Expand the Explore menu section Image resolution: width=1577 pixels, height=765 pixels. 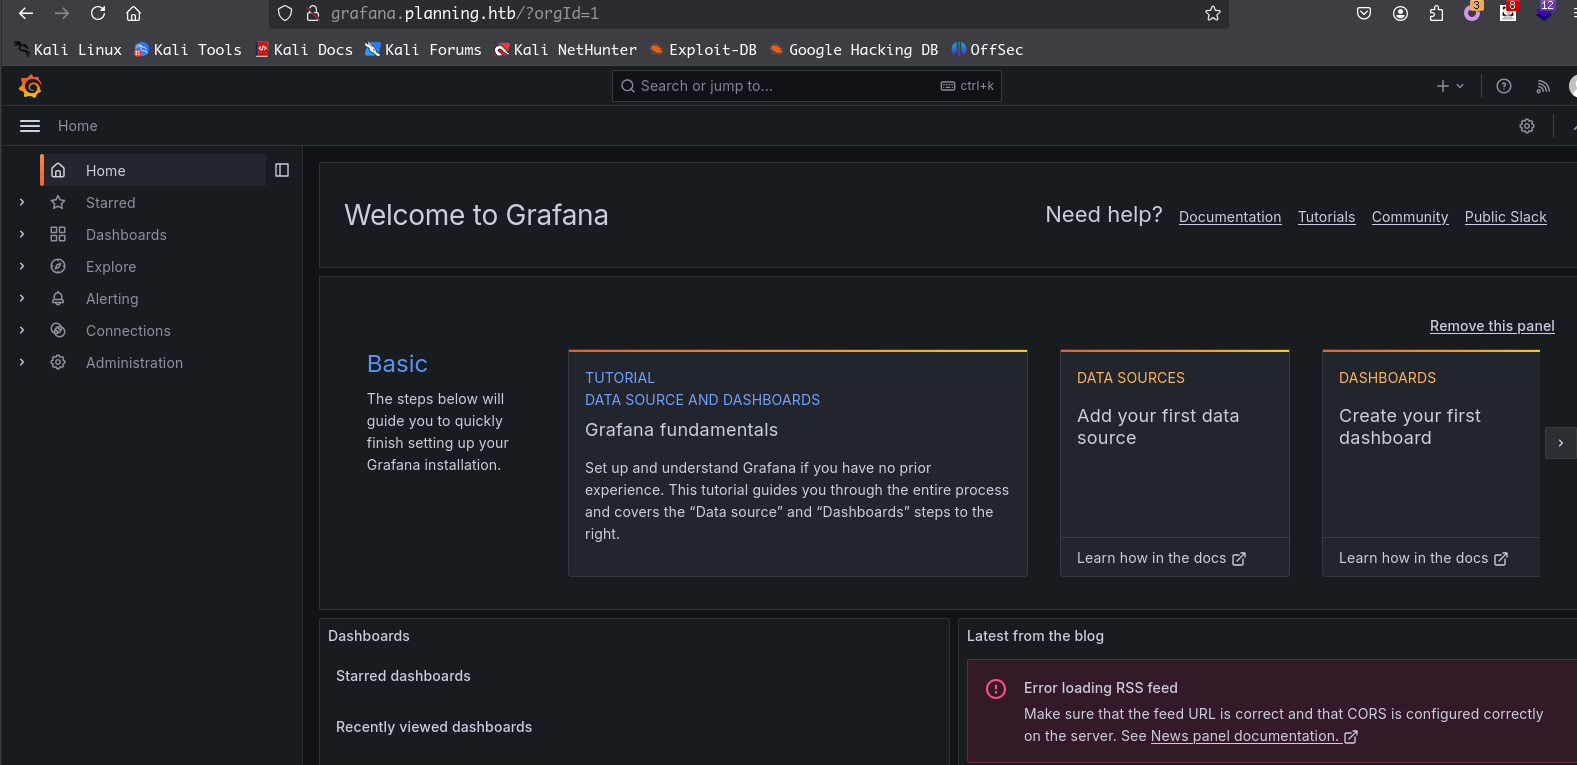tap(22, 267)
